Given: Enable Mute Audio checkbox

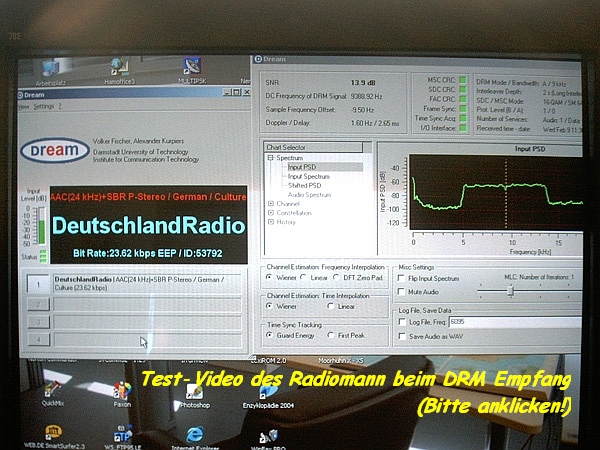Looking at the screenshot, I should [x=401, y=292].
